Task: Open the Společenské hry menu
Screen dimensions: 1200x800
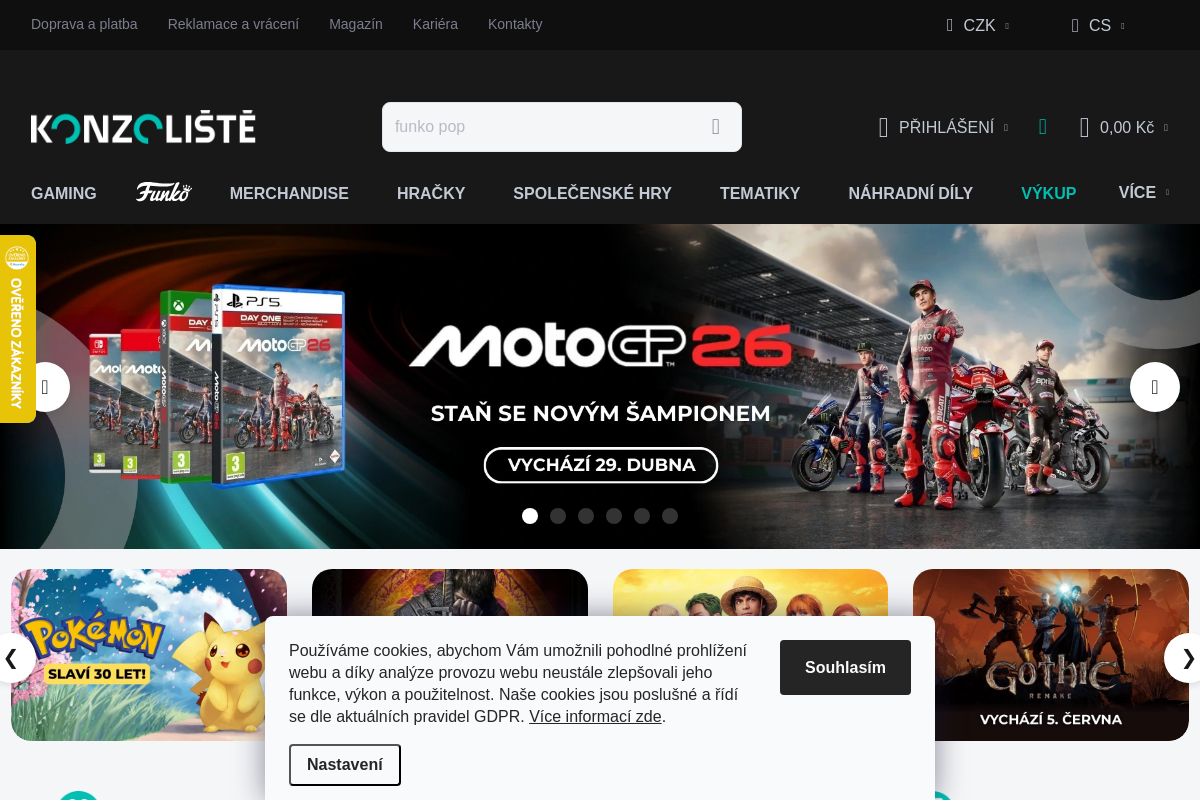Action: click(x=592, y=193)
